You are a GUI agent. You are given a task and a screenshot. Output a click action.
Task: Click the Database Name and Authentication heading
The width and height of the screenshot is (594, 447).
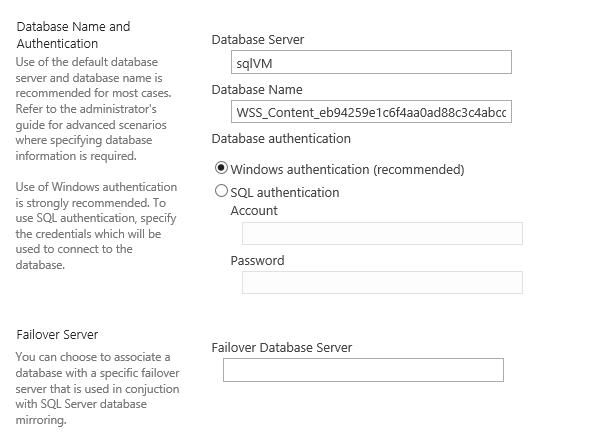click(x=73, y=35)
